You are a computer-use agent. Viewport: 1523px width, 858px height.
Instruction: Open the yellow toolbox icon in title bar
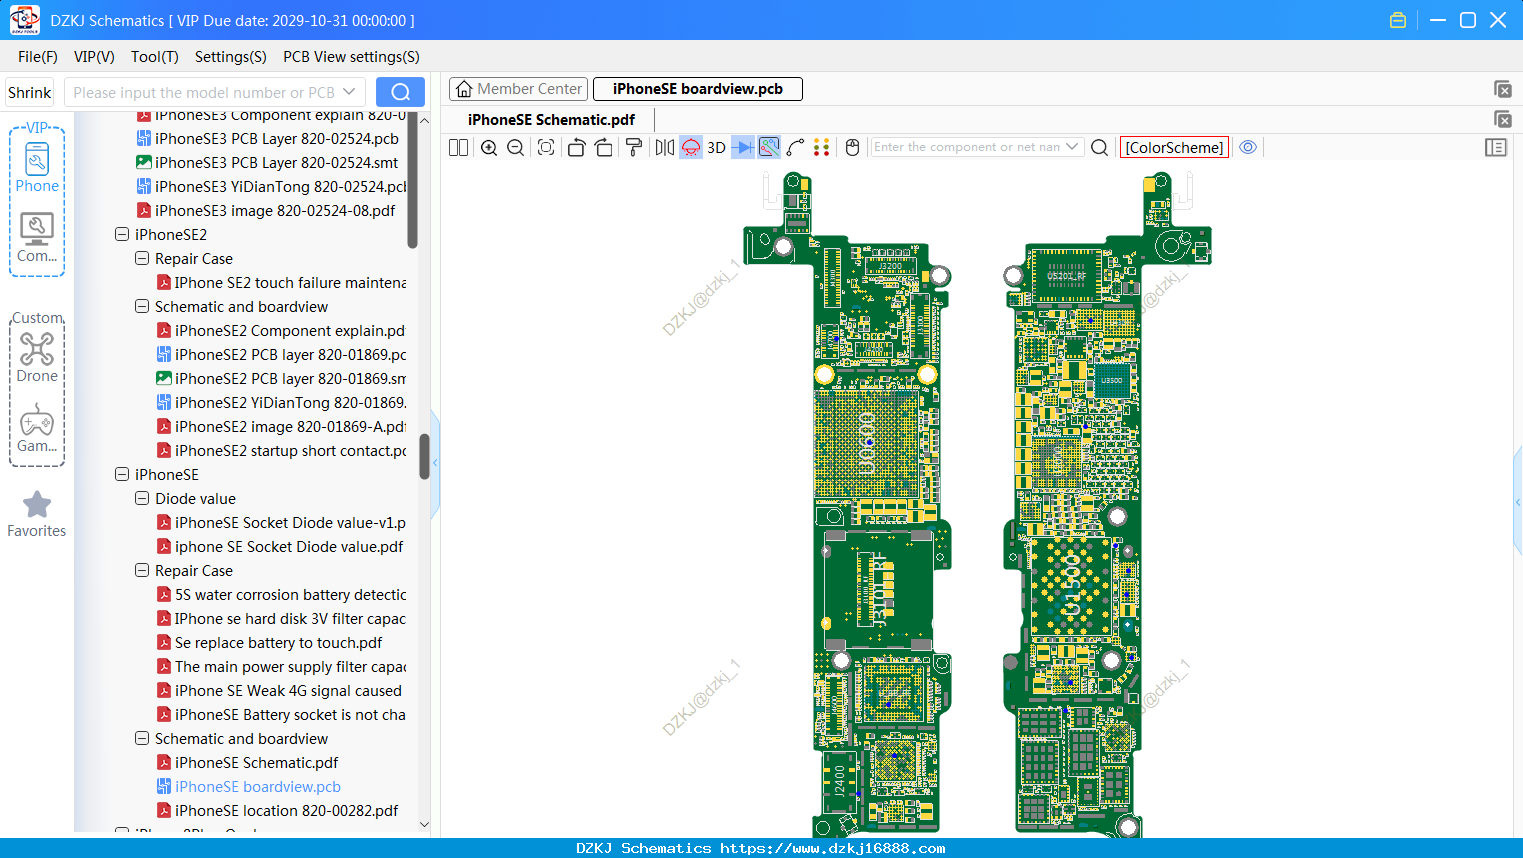click(1398, 20)
